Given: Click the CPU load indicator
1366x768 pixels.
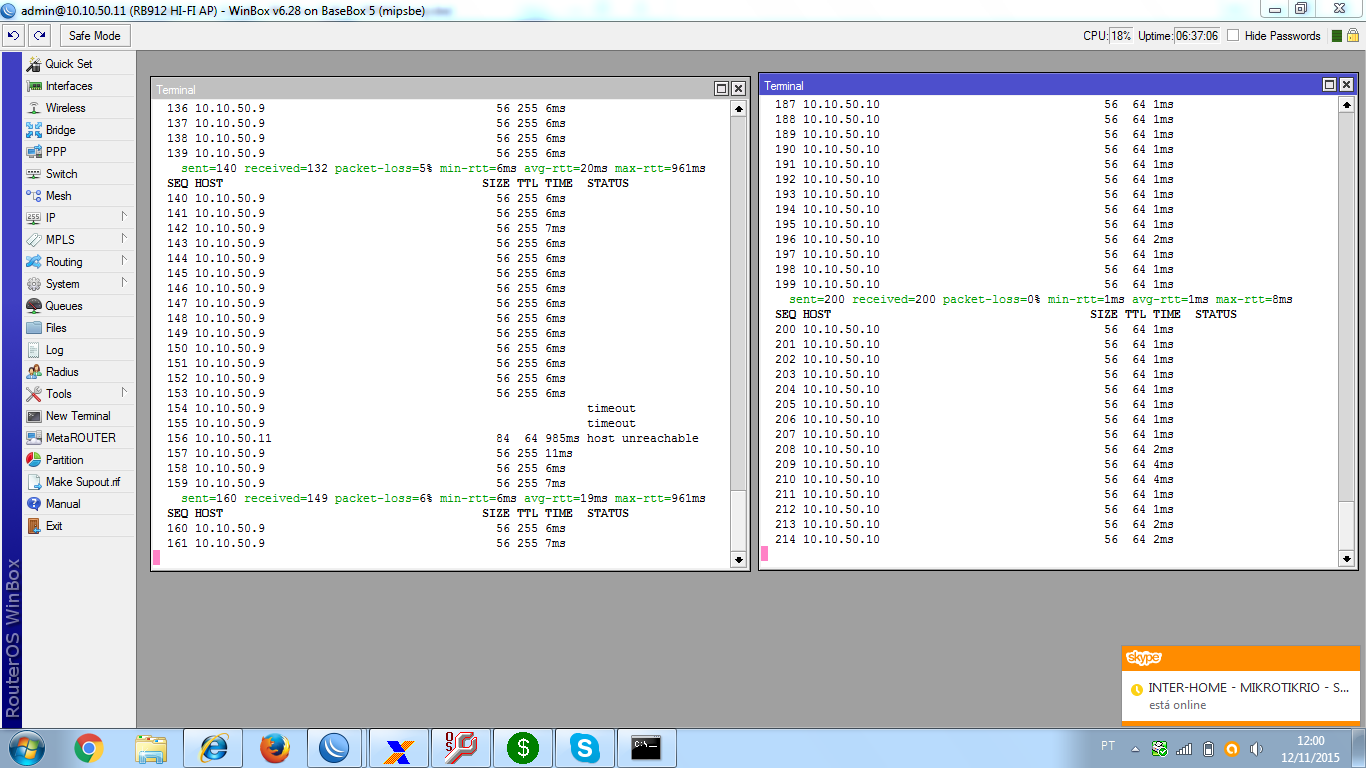Looking at the screenshot, I should pos(1121,35).
